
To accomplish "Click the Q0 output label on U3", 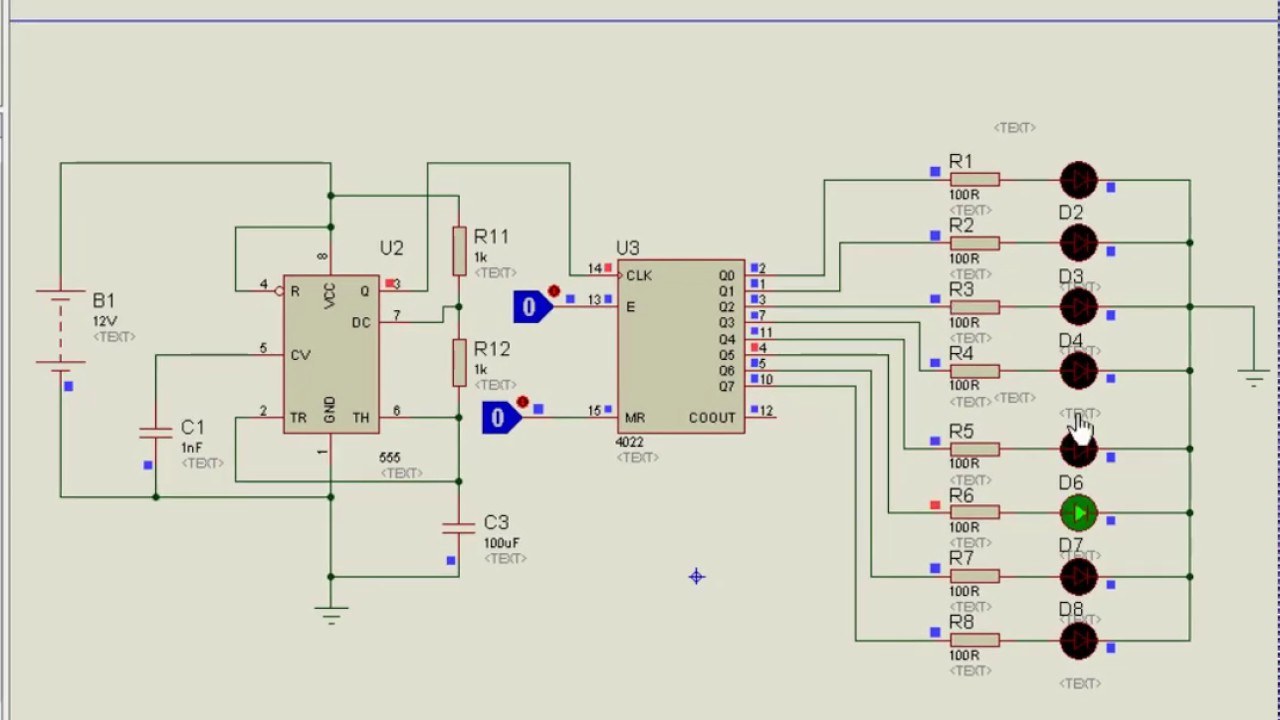I will [726, 275].
